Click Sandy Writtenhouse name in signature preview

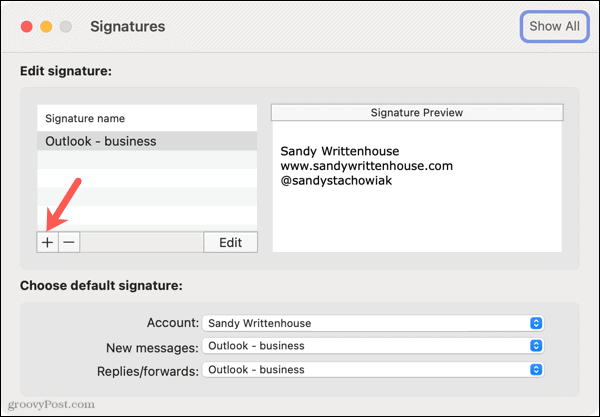340,151
